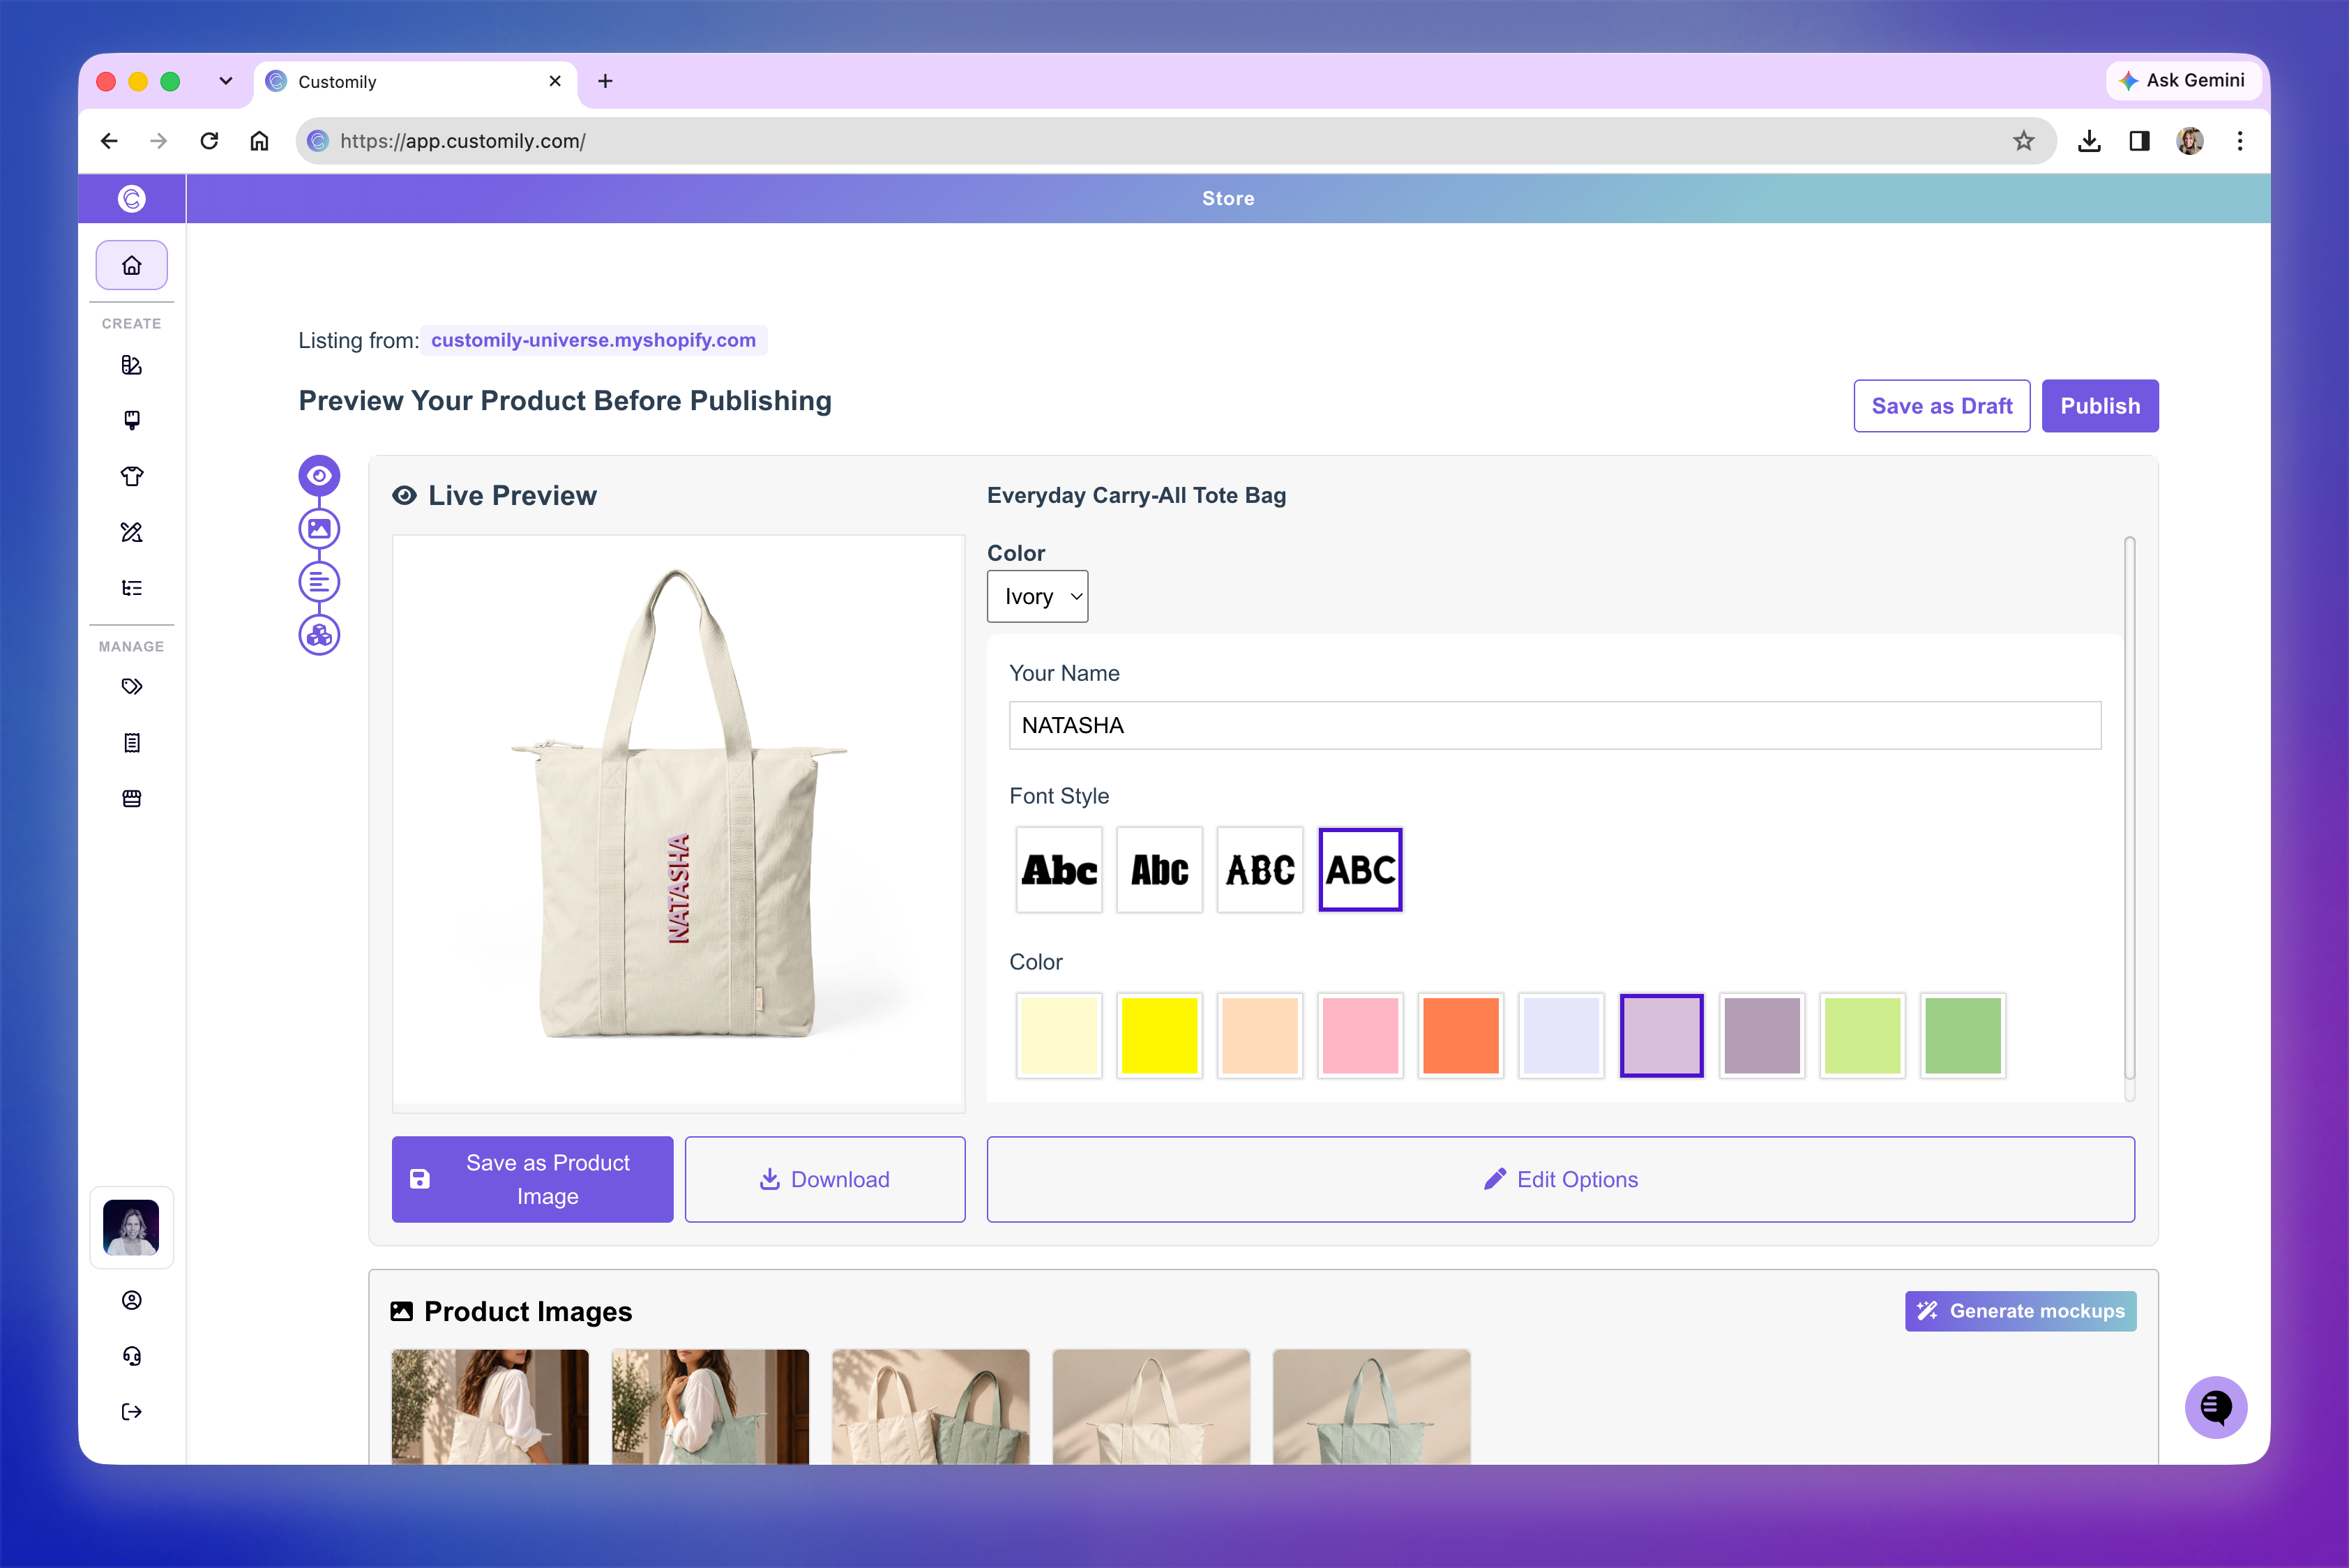This screenshot has height=1568, width=2349.
Task: Open the tab search chevron dropdown
Action: [226, 81]
